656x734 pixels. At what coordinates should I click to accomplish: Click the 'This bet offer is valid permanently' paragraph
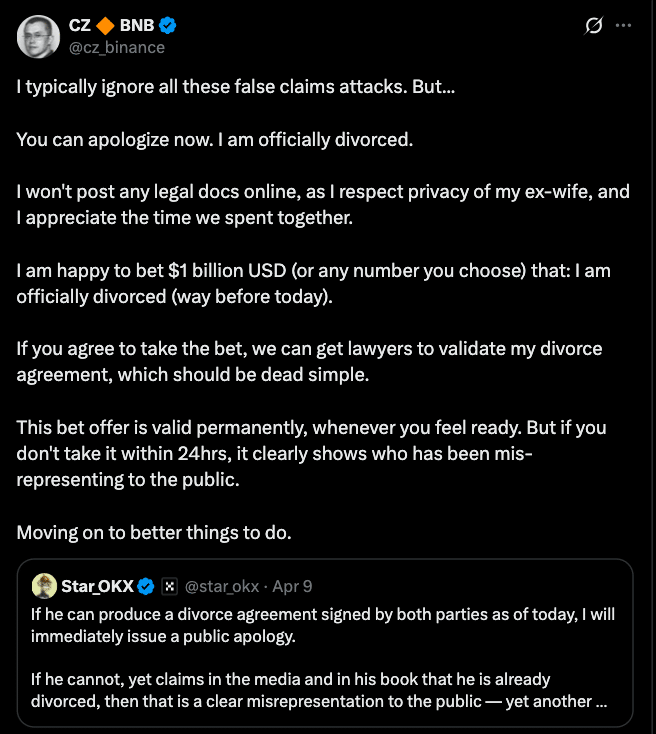[311, 454]
